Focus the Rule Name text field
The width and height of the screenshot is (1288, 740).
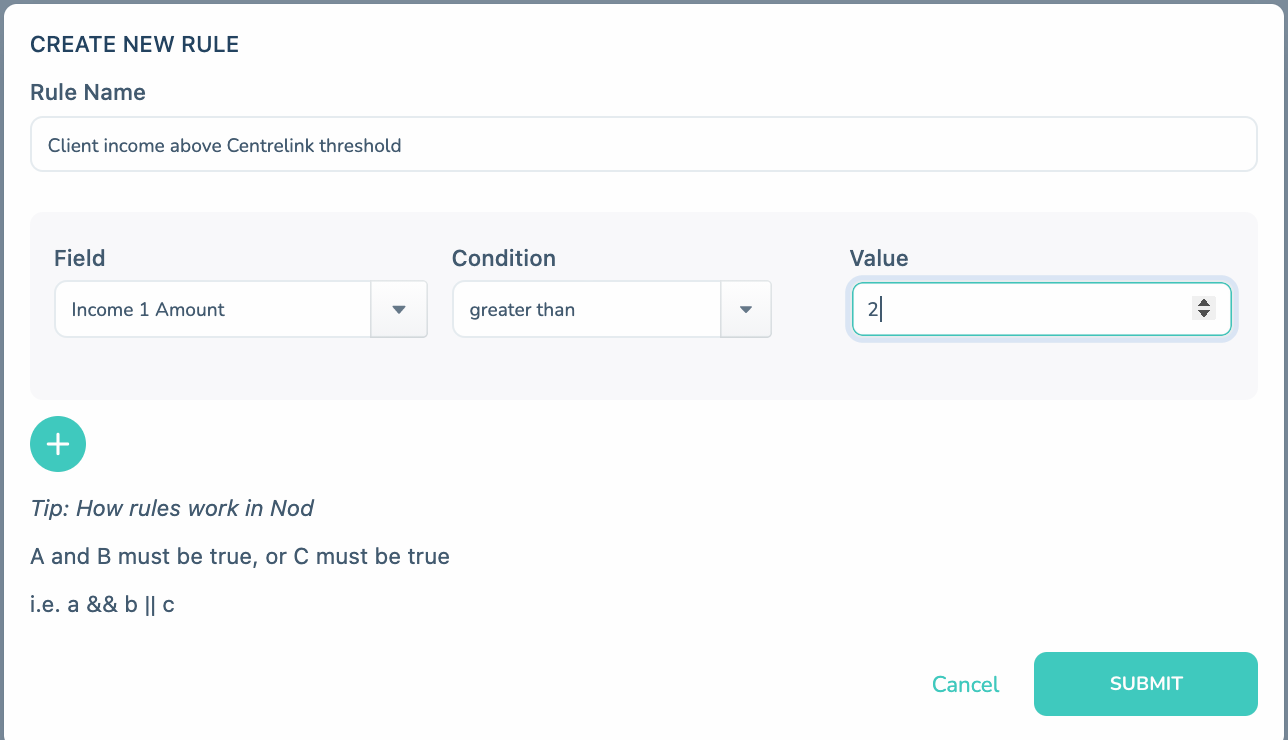[x=643, y=145]
